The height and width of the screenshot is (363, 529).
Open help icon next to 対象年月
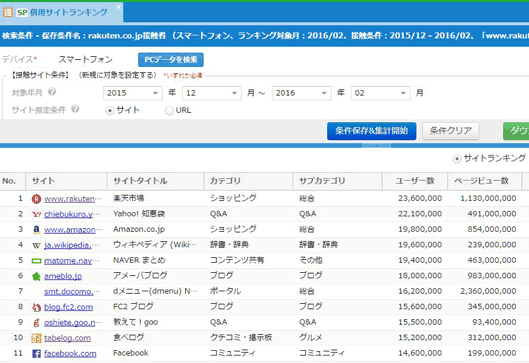pos(52,92)
